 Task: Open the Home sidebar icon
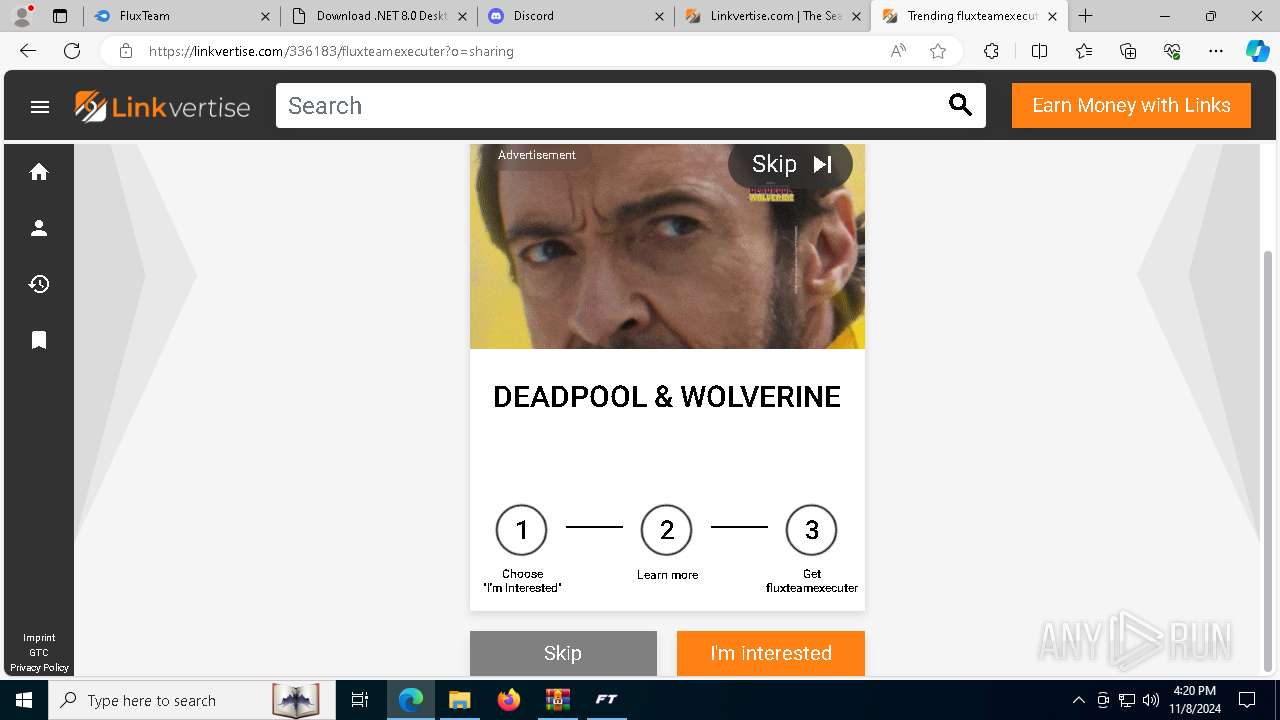39,172
